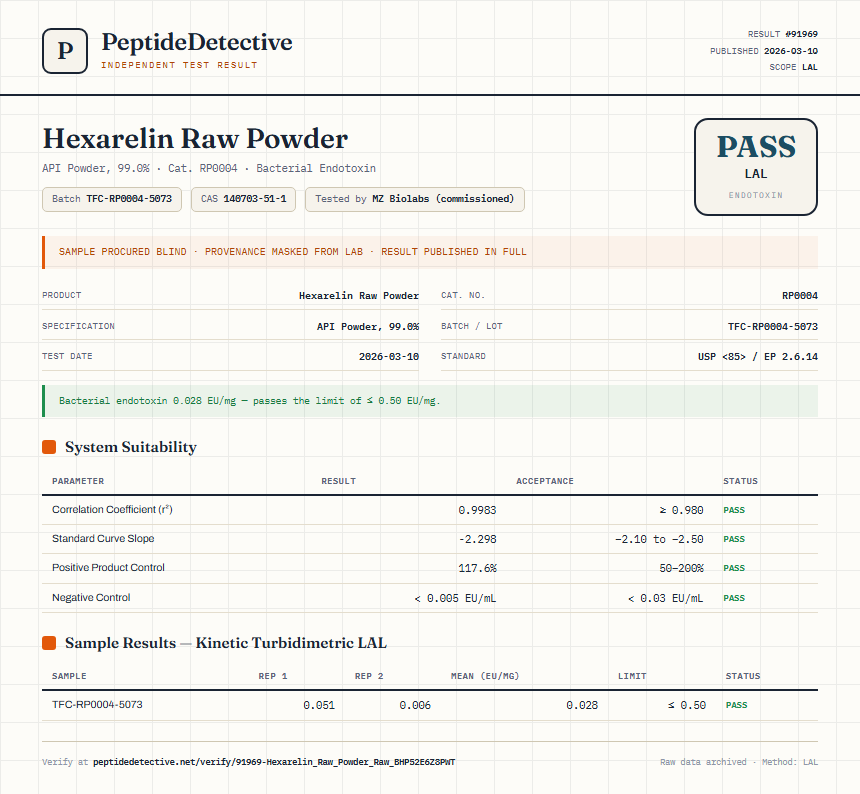The height and width of the screenshot is (794, 860).
Task: Click the PASS LAL endotoxin badge
Action: click(756, 167)
